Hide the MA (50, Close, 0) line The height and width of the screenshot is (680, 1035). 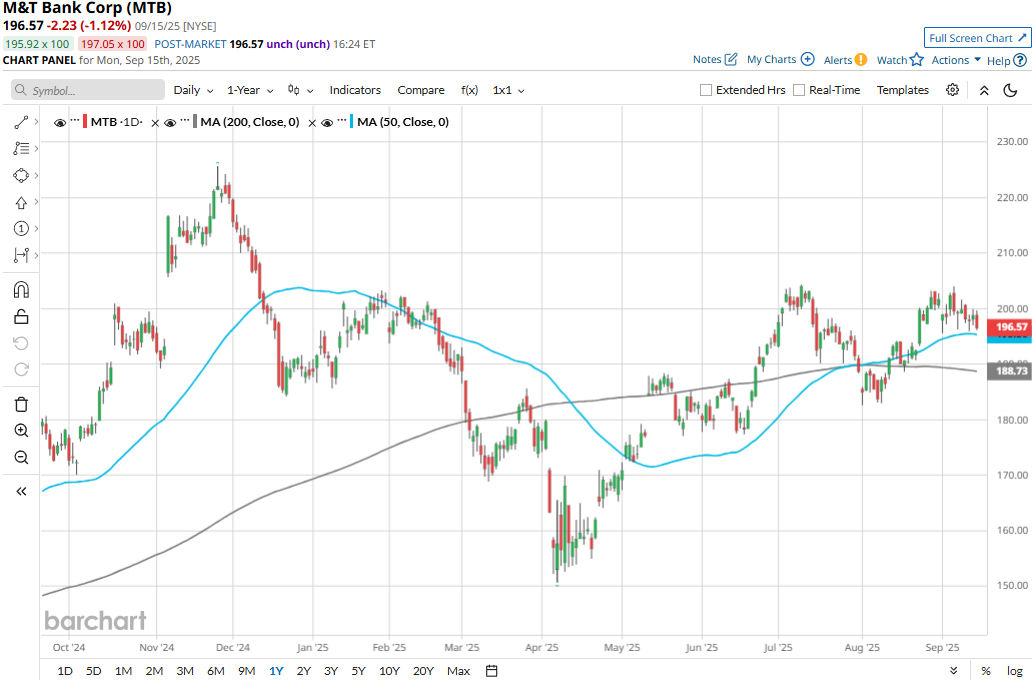click(327, 123)
